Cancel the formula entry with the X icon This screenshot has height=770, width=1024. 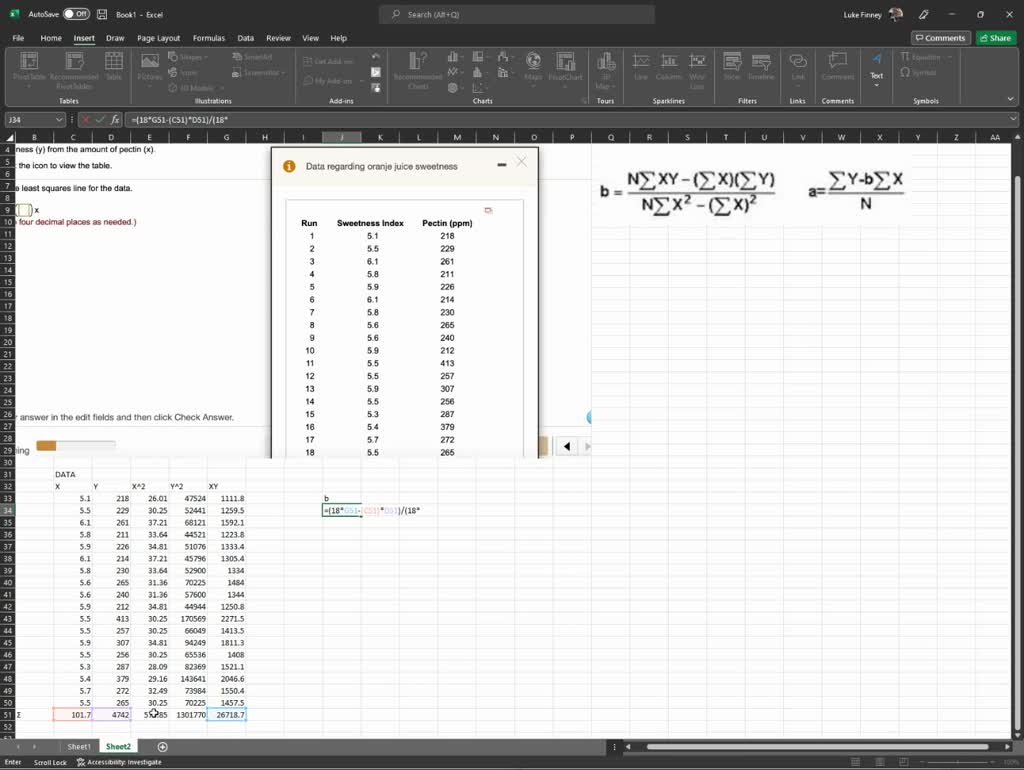click(86, 120)
